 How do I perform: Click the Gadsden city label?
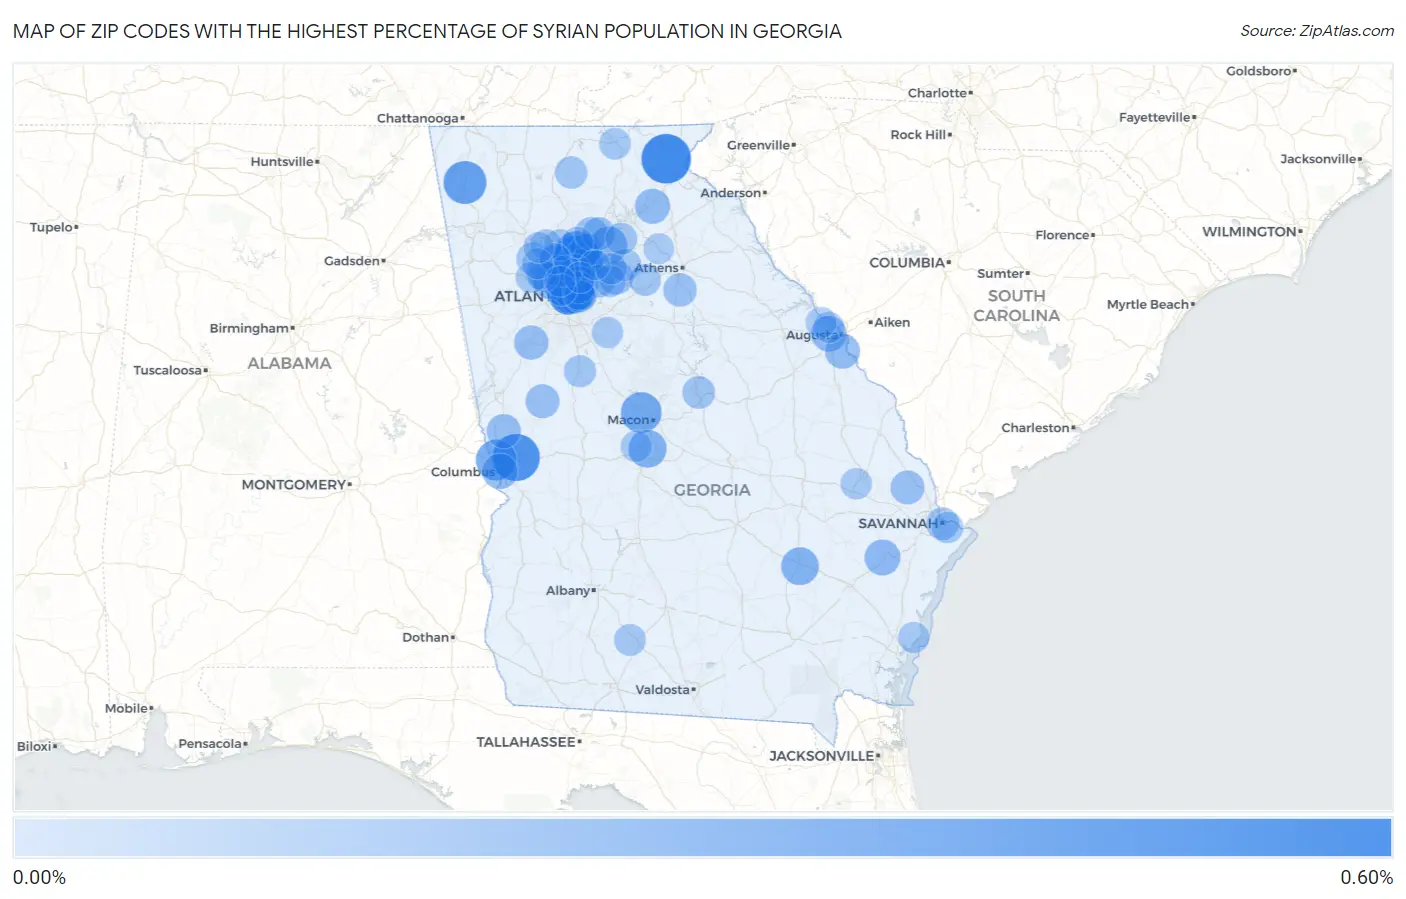point(352,260)
